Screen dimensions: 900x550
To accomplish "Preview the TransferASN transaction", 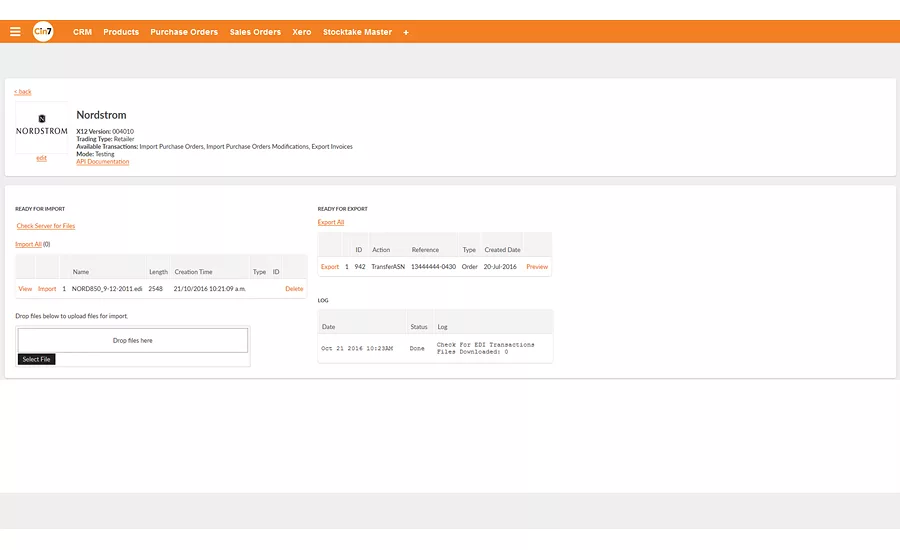I will tap(537, 267).
